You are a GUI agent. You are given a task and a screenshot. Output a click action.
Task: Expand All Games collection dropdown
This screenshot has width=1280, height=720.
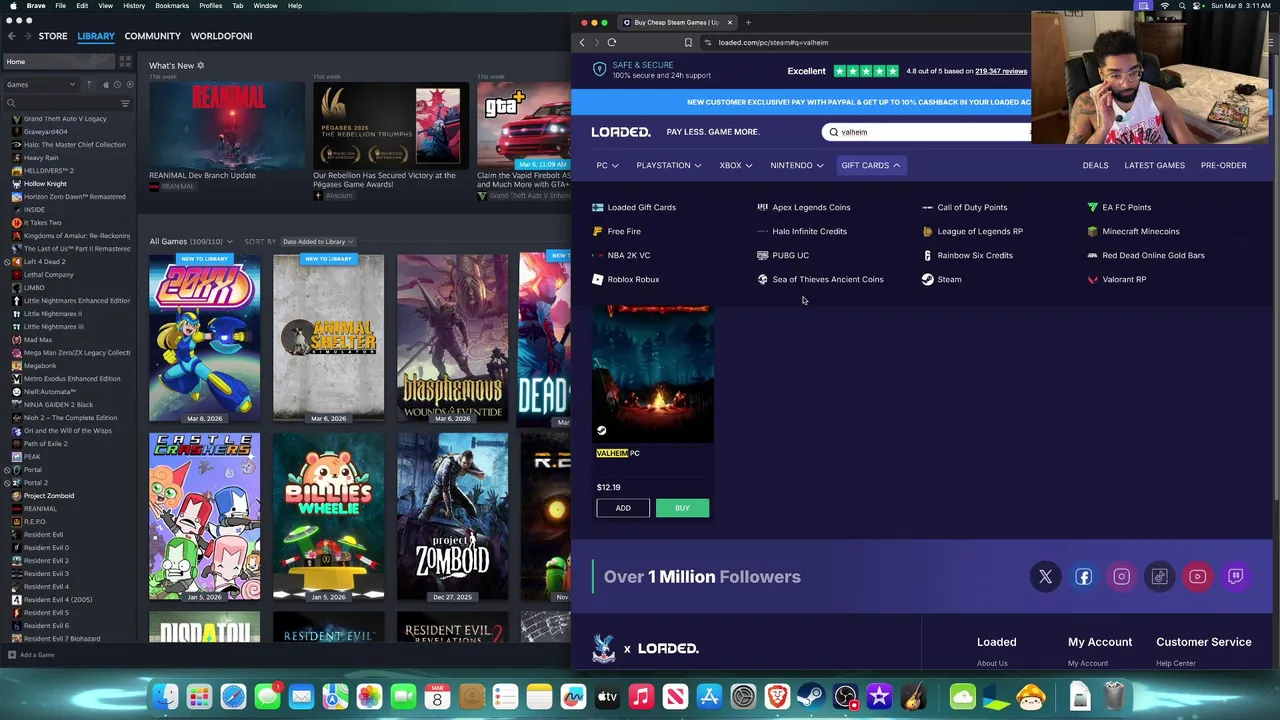pyautogui.click(x=191, y=241)
